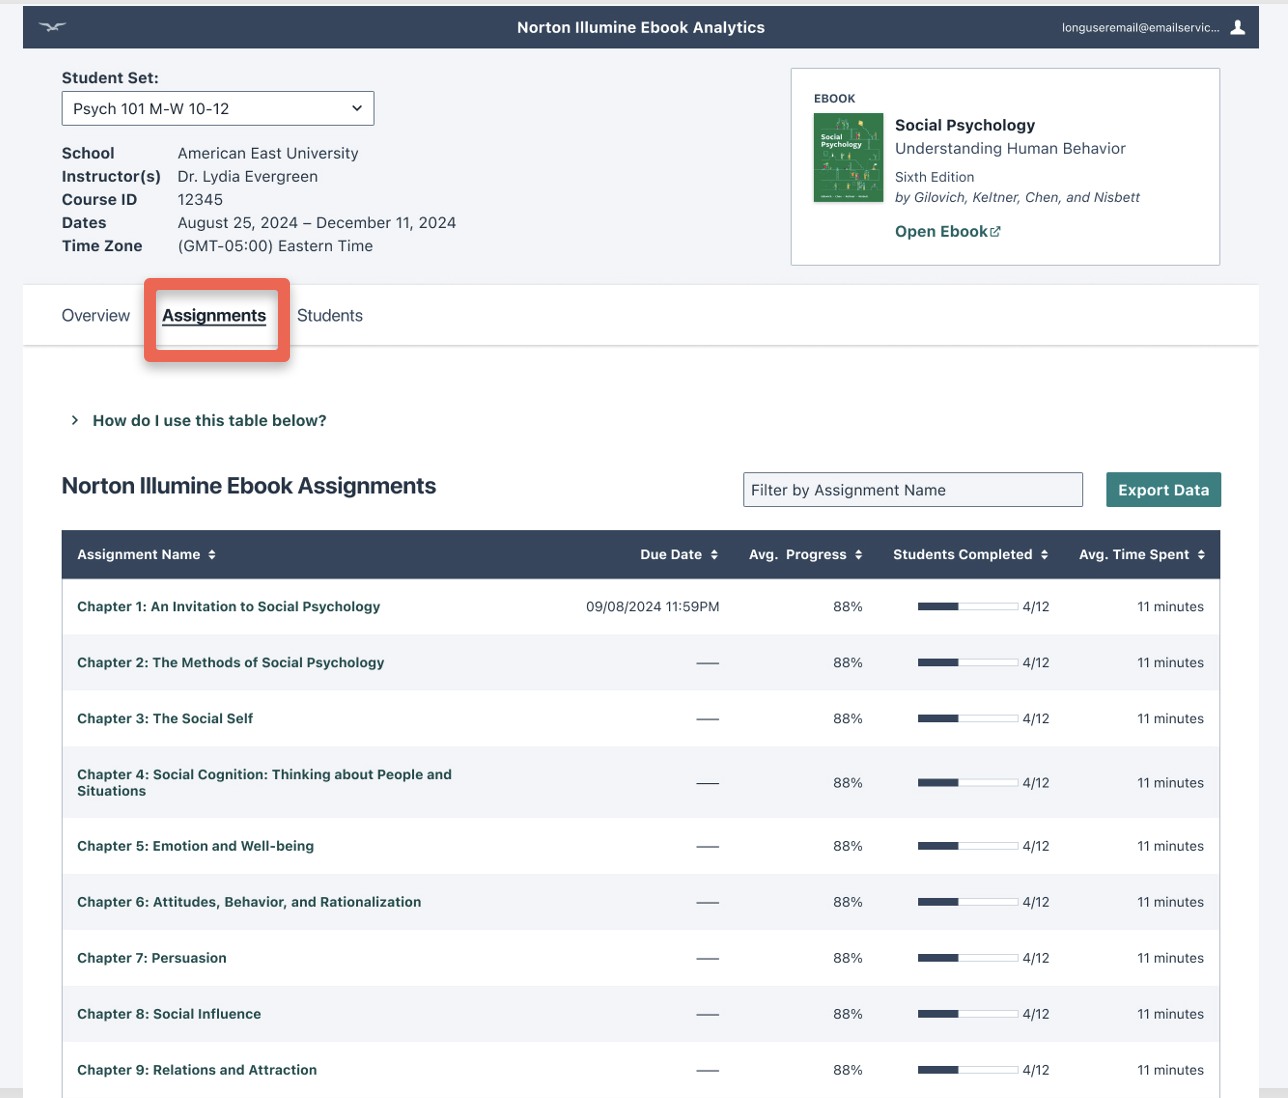This screenshot has height=1098, width=1288.
Task: Click the Avg. Progress column header
Action: [x=805, y=555]
